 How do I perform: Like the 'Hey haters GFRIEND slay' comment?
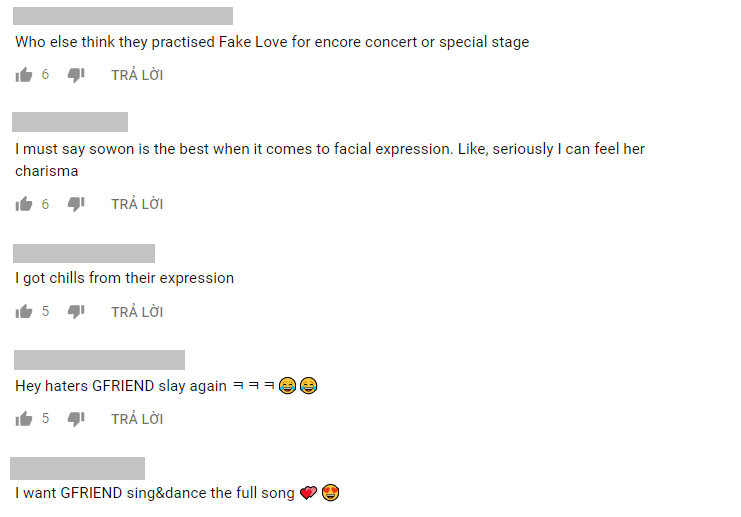[x=24, y=419]
